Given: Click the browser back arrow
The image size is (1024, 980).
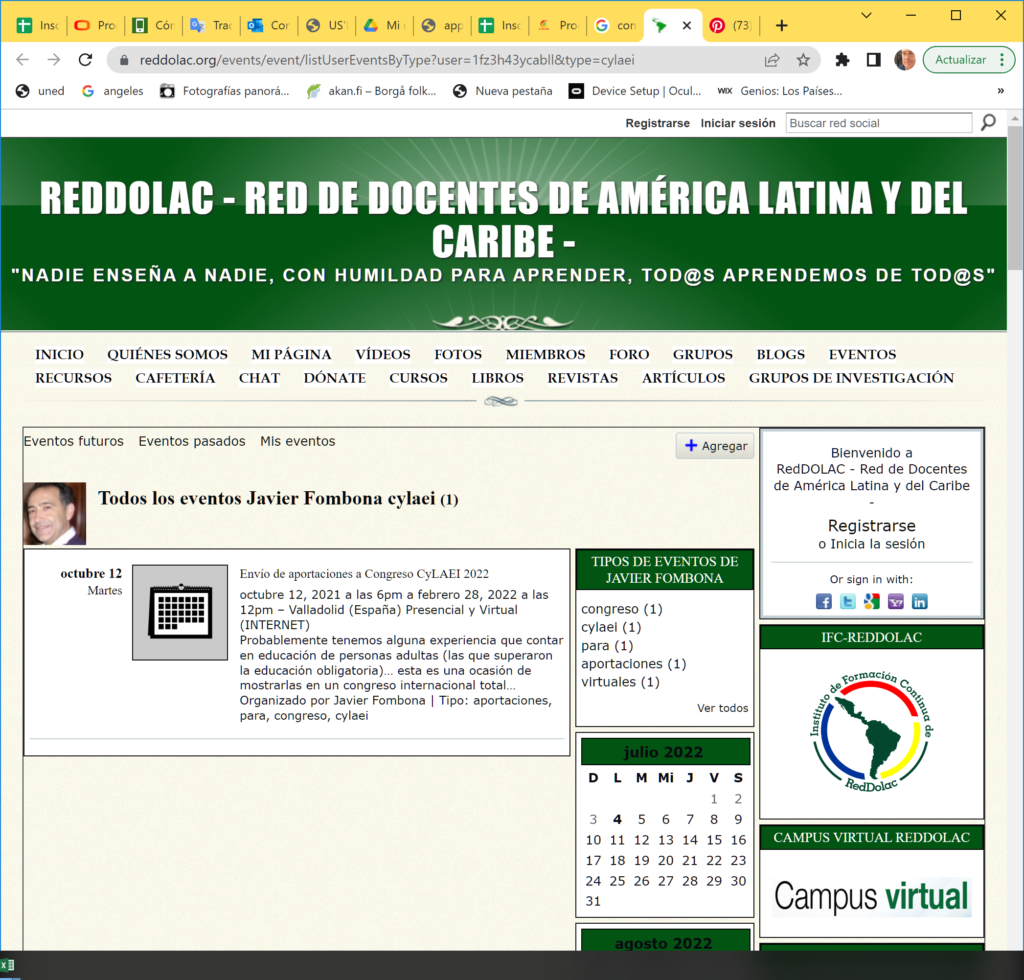Looking at the screenshot, I should pyautogui.click(x=22, y=60).
